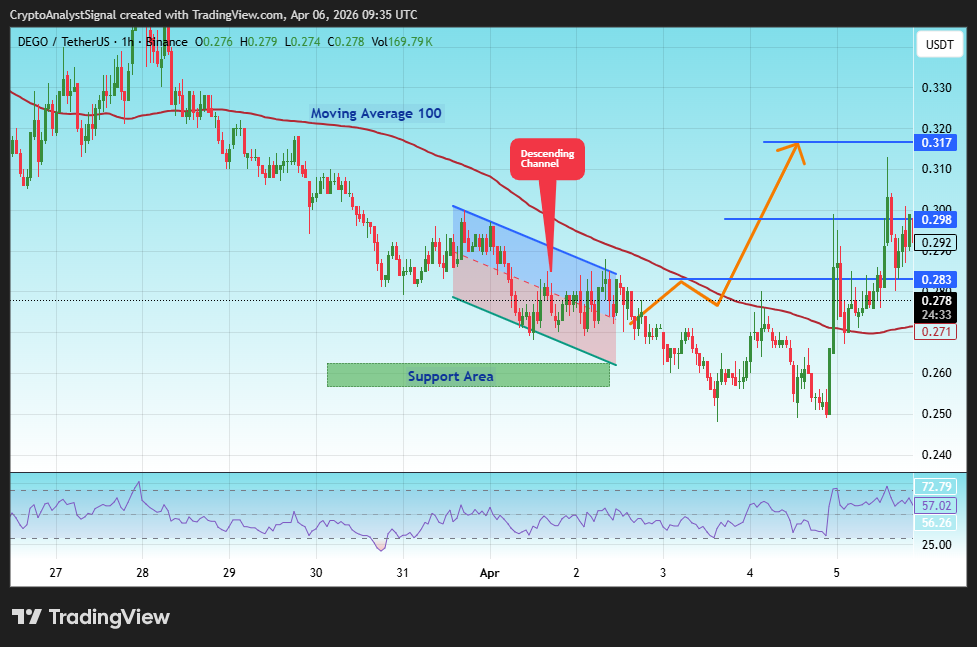Click the RSI 57.02 value label

[x=935, y=506]
